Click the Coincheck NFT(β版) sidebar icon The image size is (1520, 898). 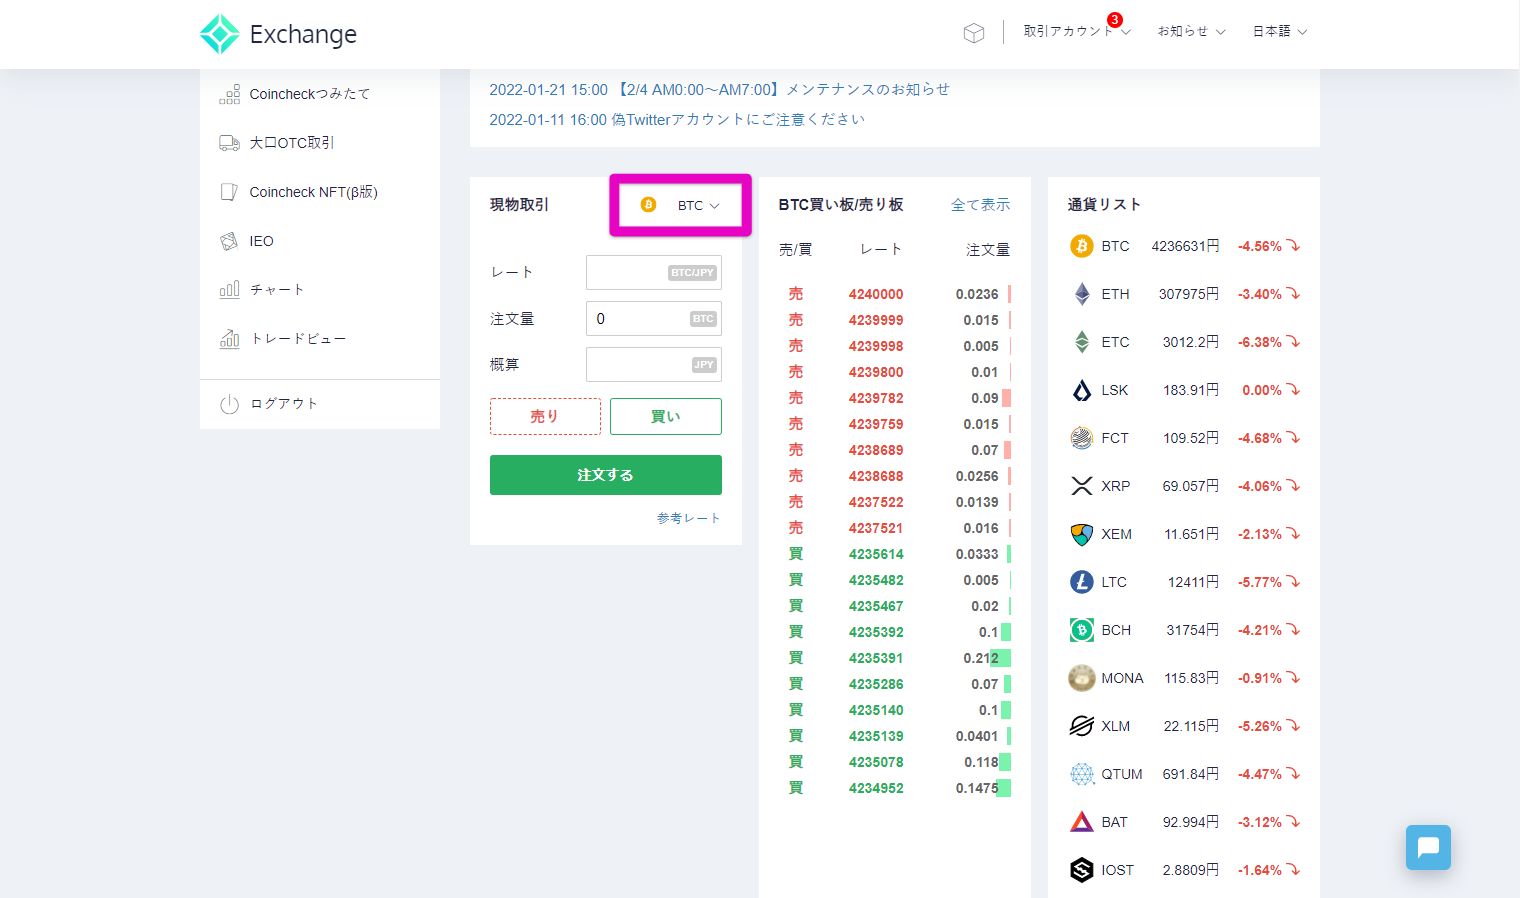pos(228,191)
